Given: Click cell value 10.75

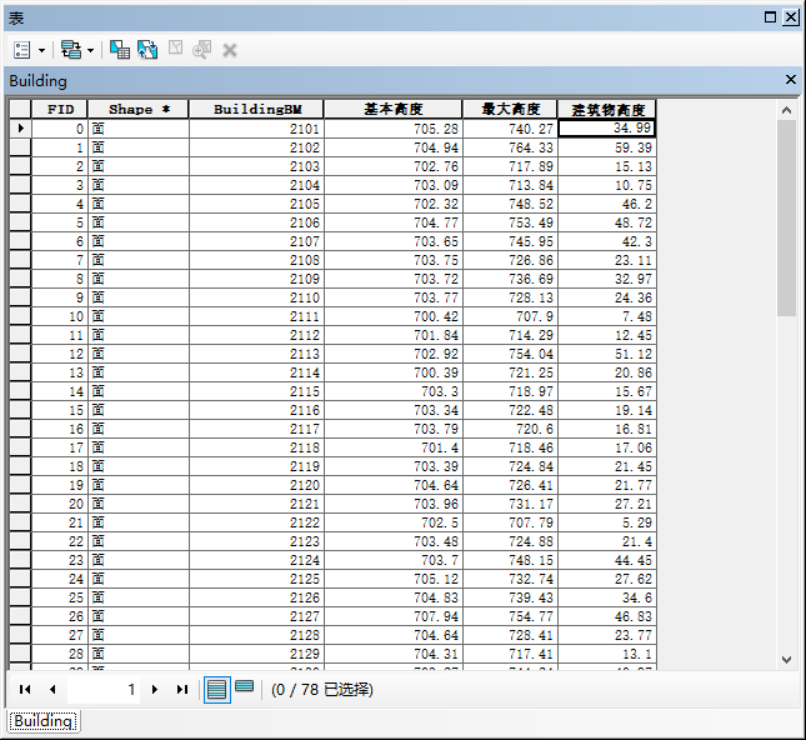Looking at the screenshot, I should pyautogui.click(x=607, y=185).
